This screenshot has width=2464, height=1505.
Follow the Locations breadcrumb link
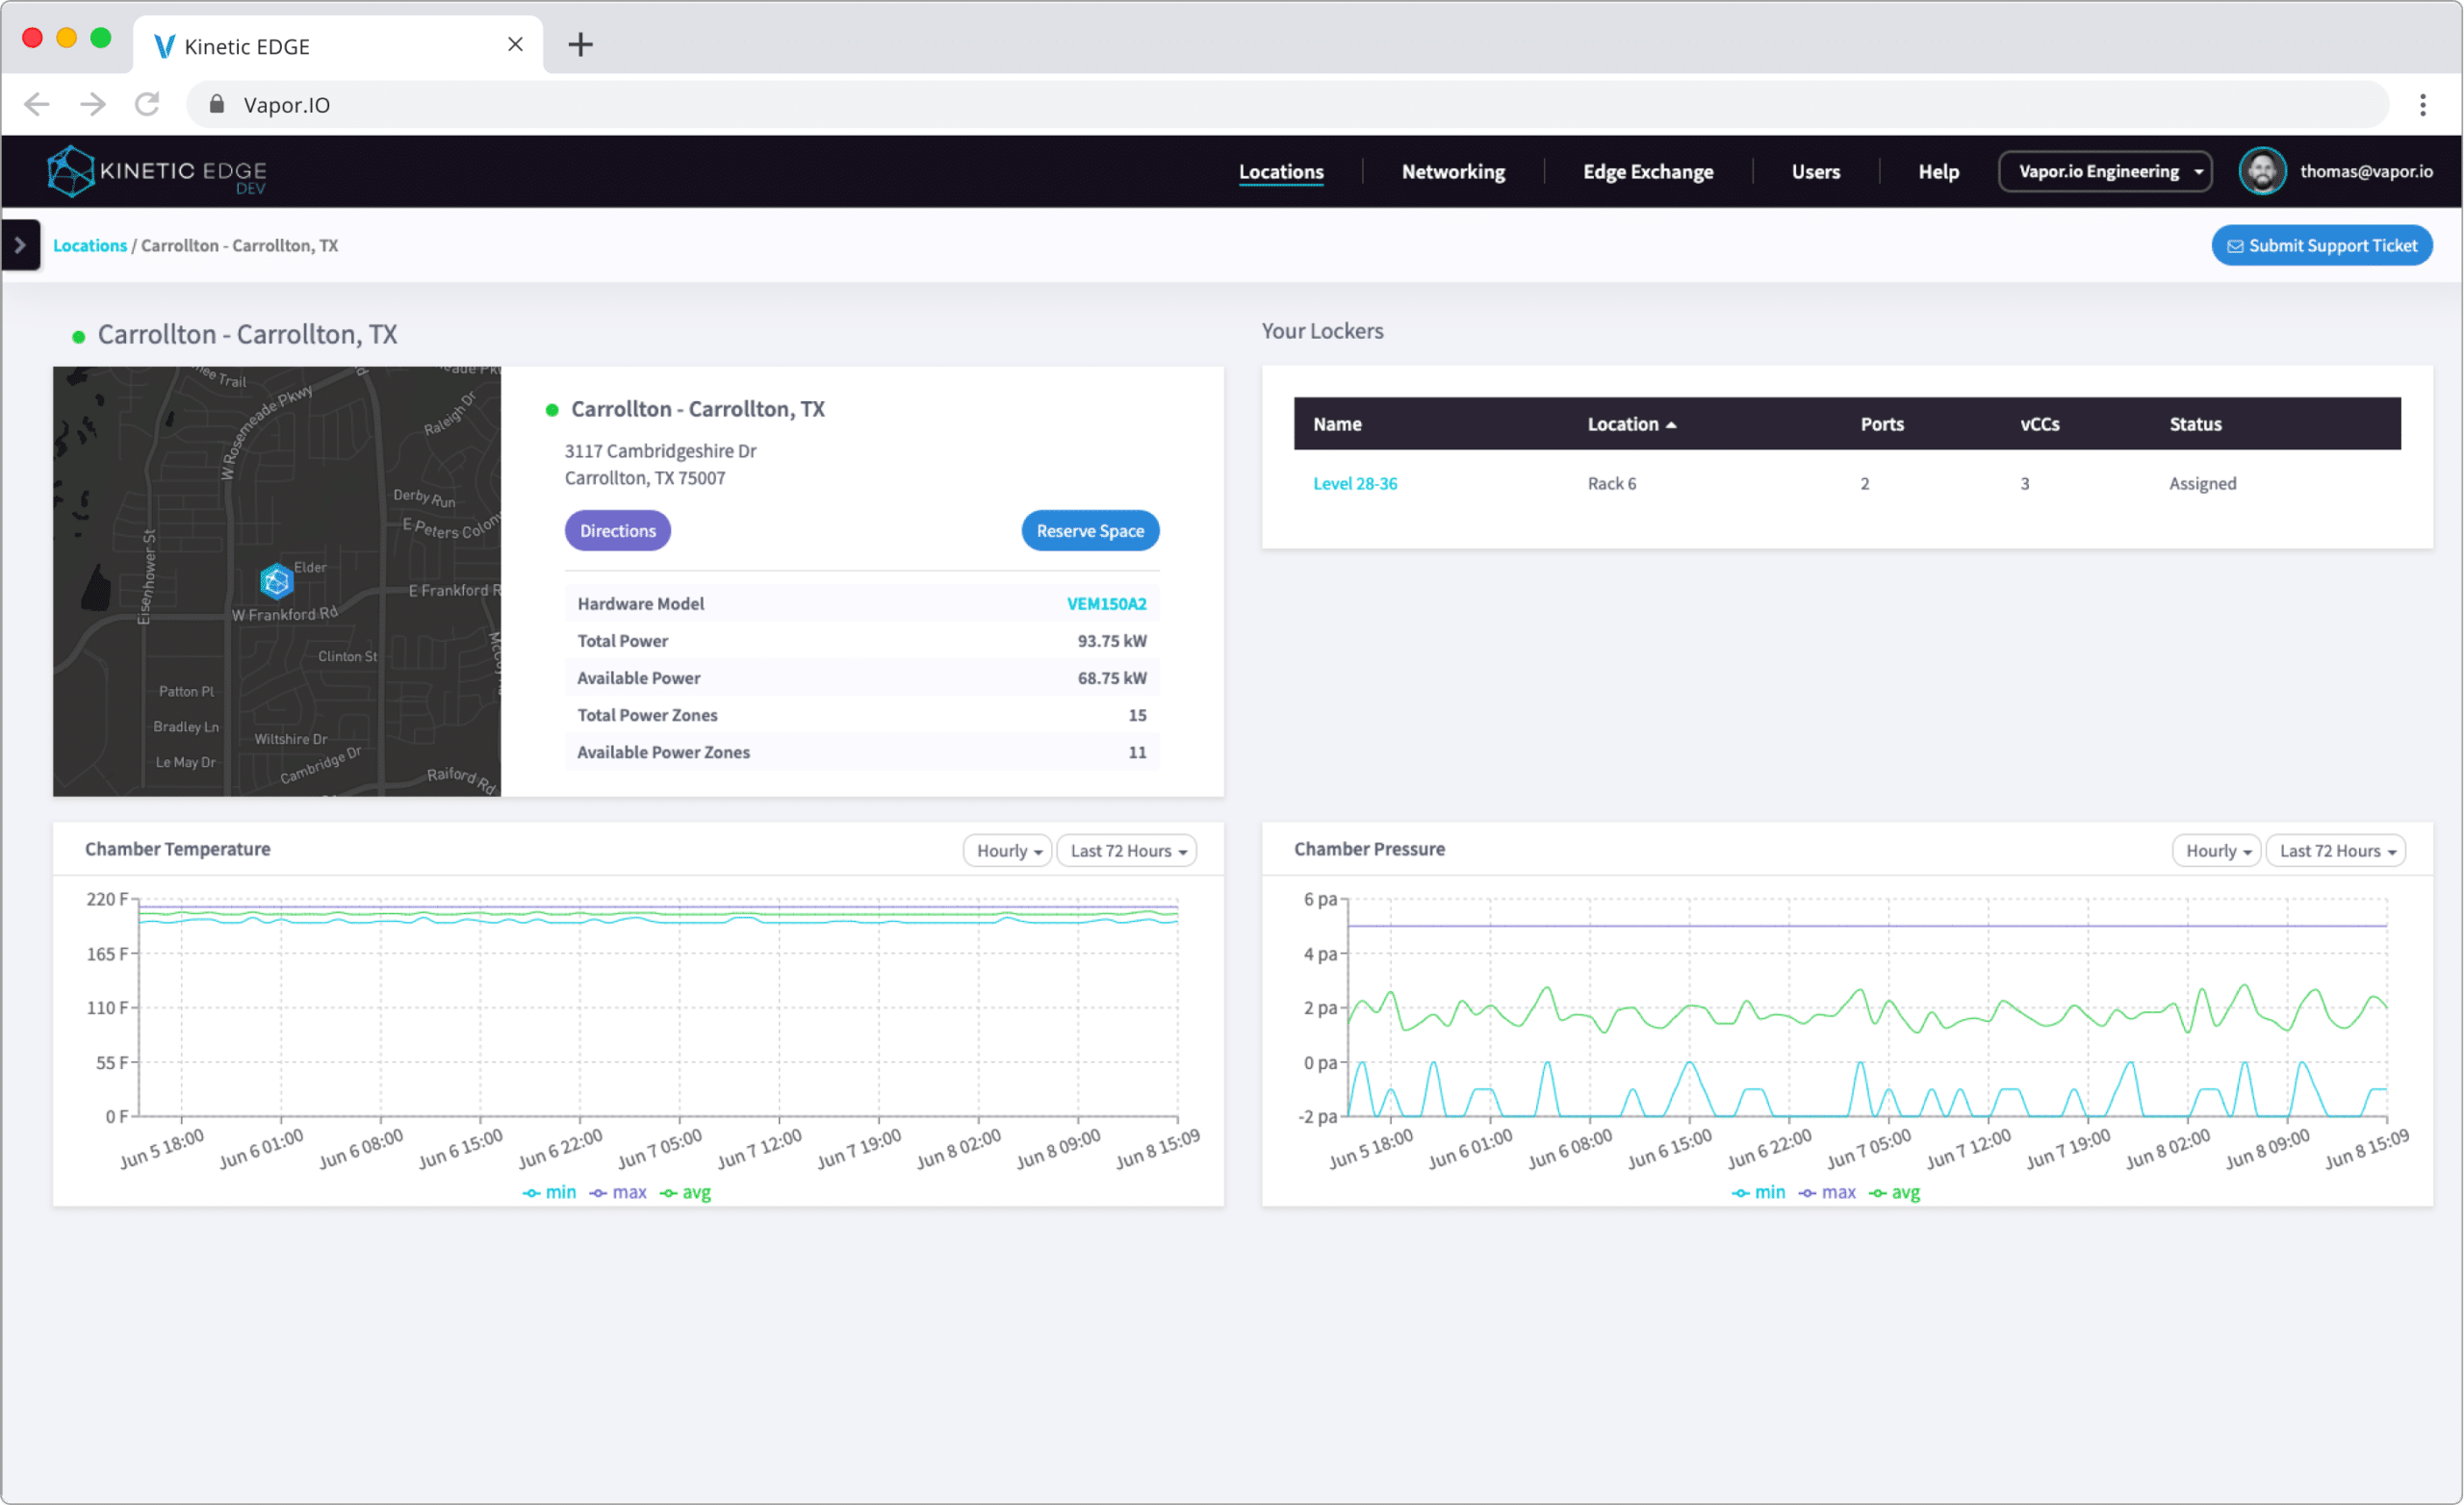(90, 246)
